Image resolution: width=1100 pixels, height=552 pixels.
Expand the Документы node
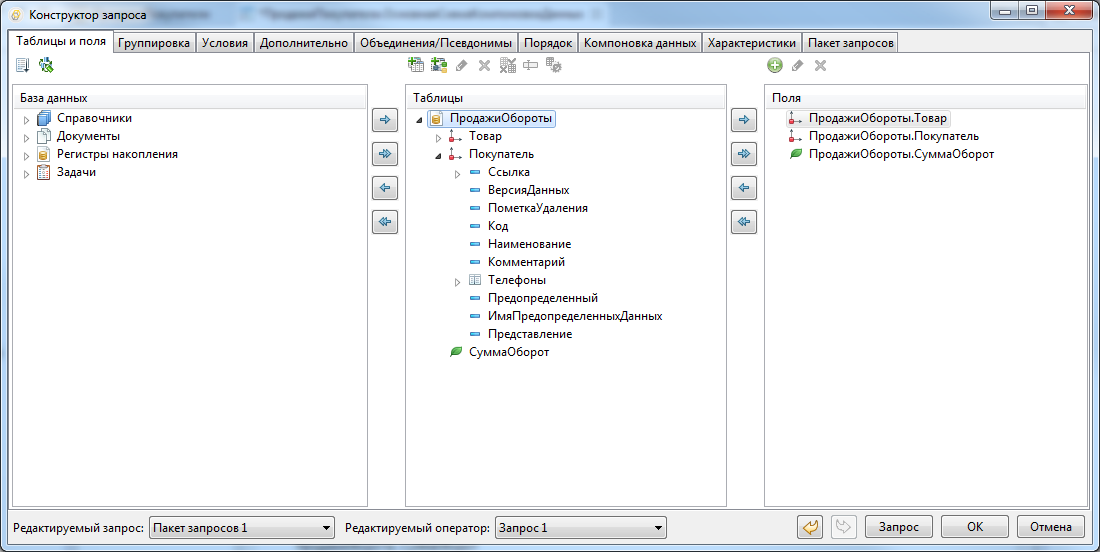[27, 137]
